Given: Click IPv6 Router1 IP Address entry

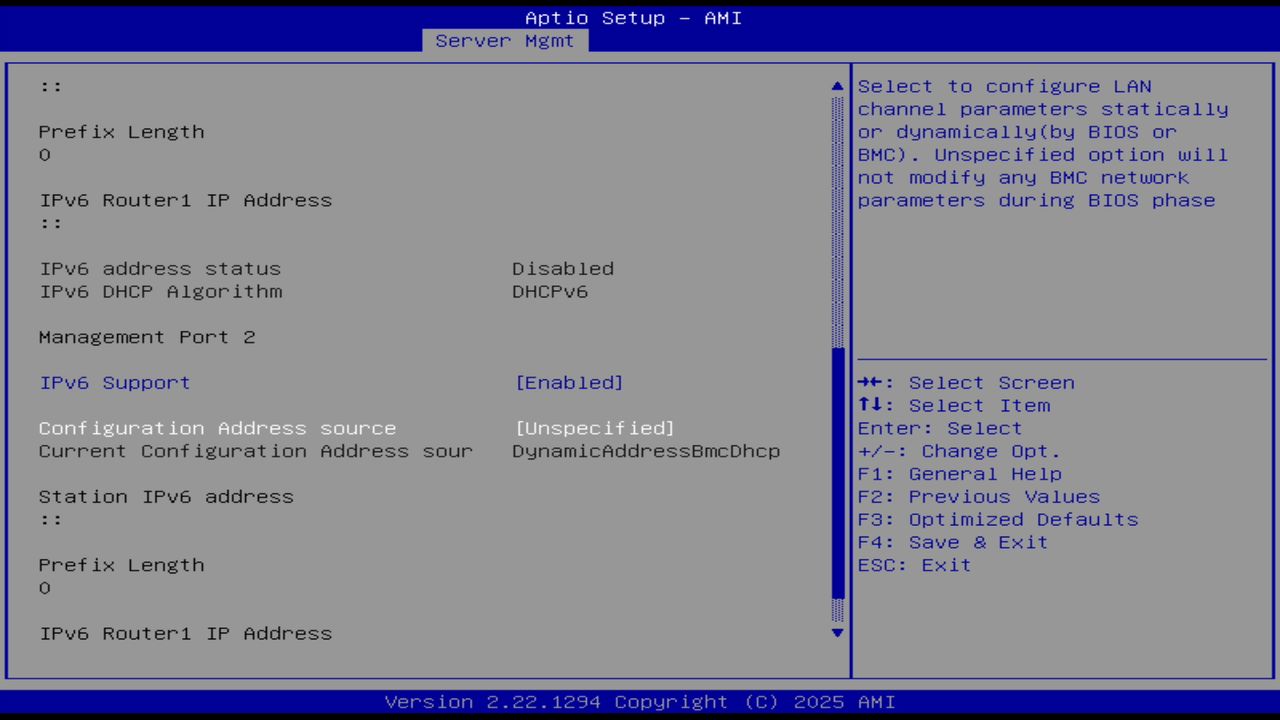Looking at the screenshot, I should pos(185,633).
